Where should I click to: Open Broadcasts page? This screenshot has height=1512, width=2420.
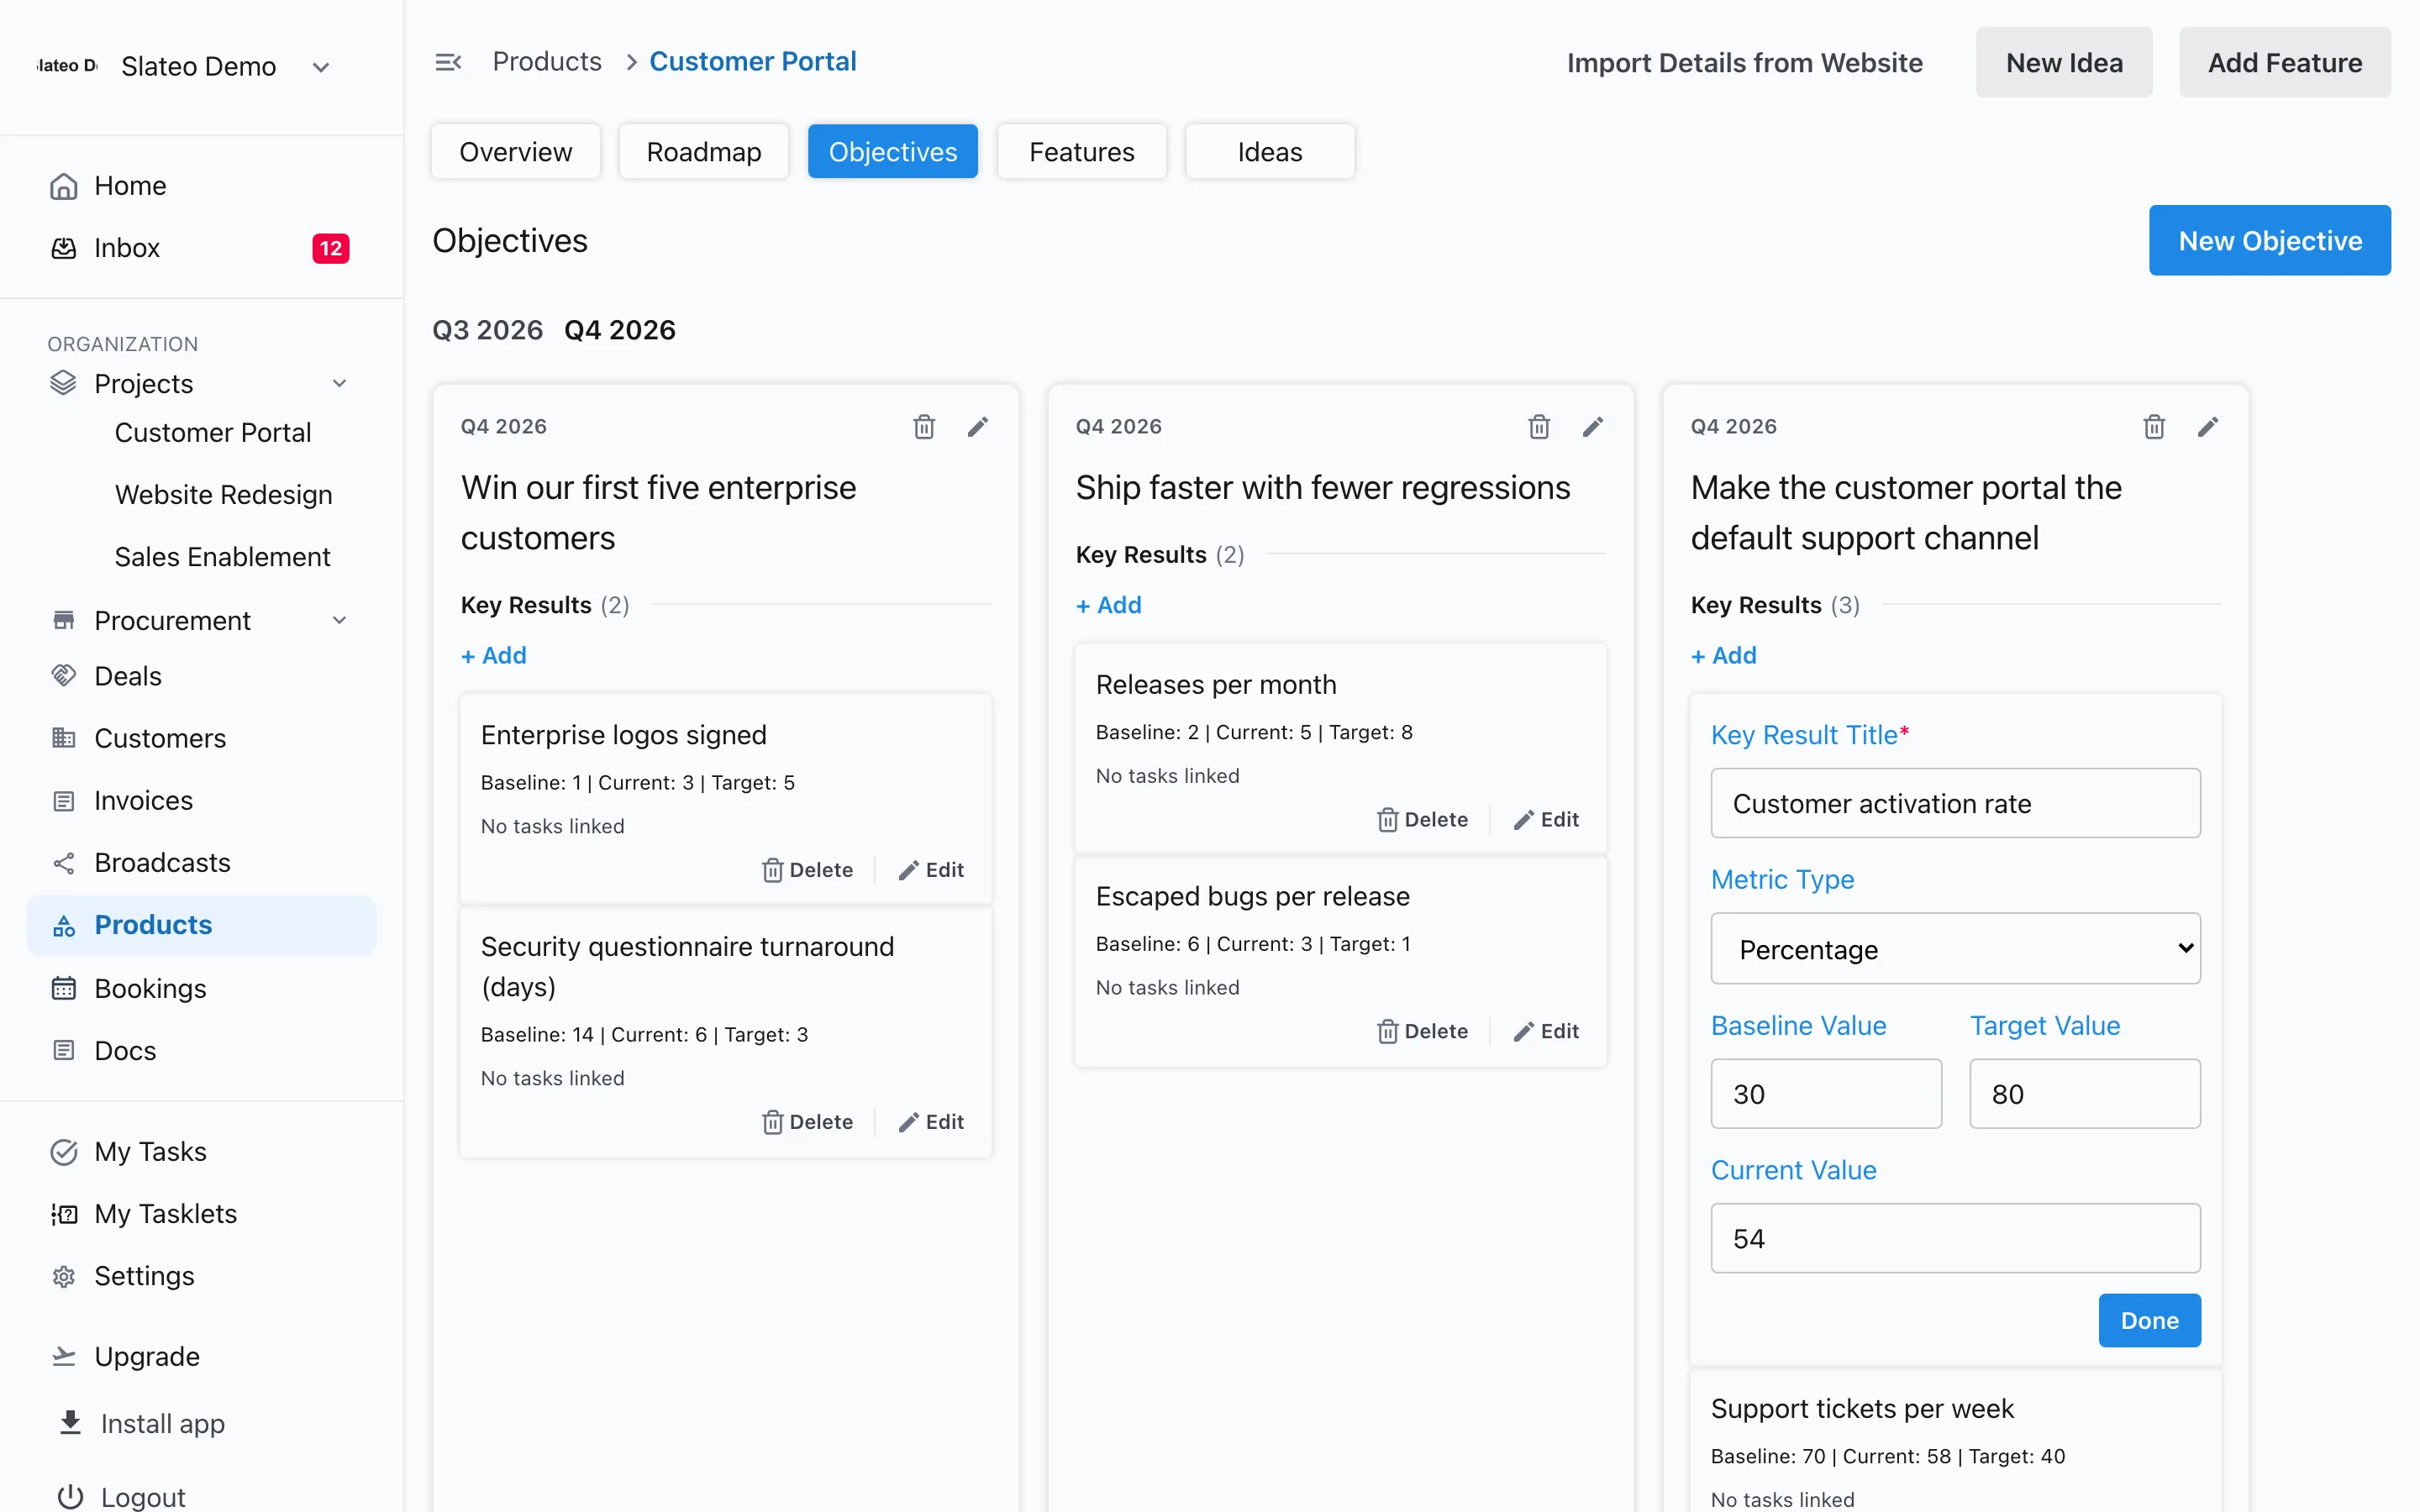[201, 862]
